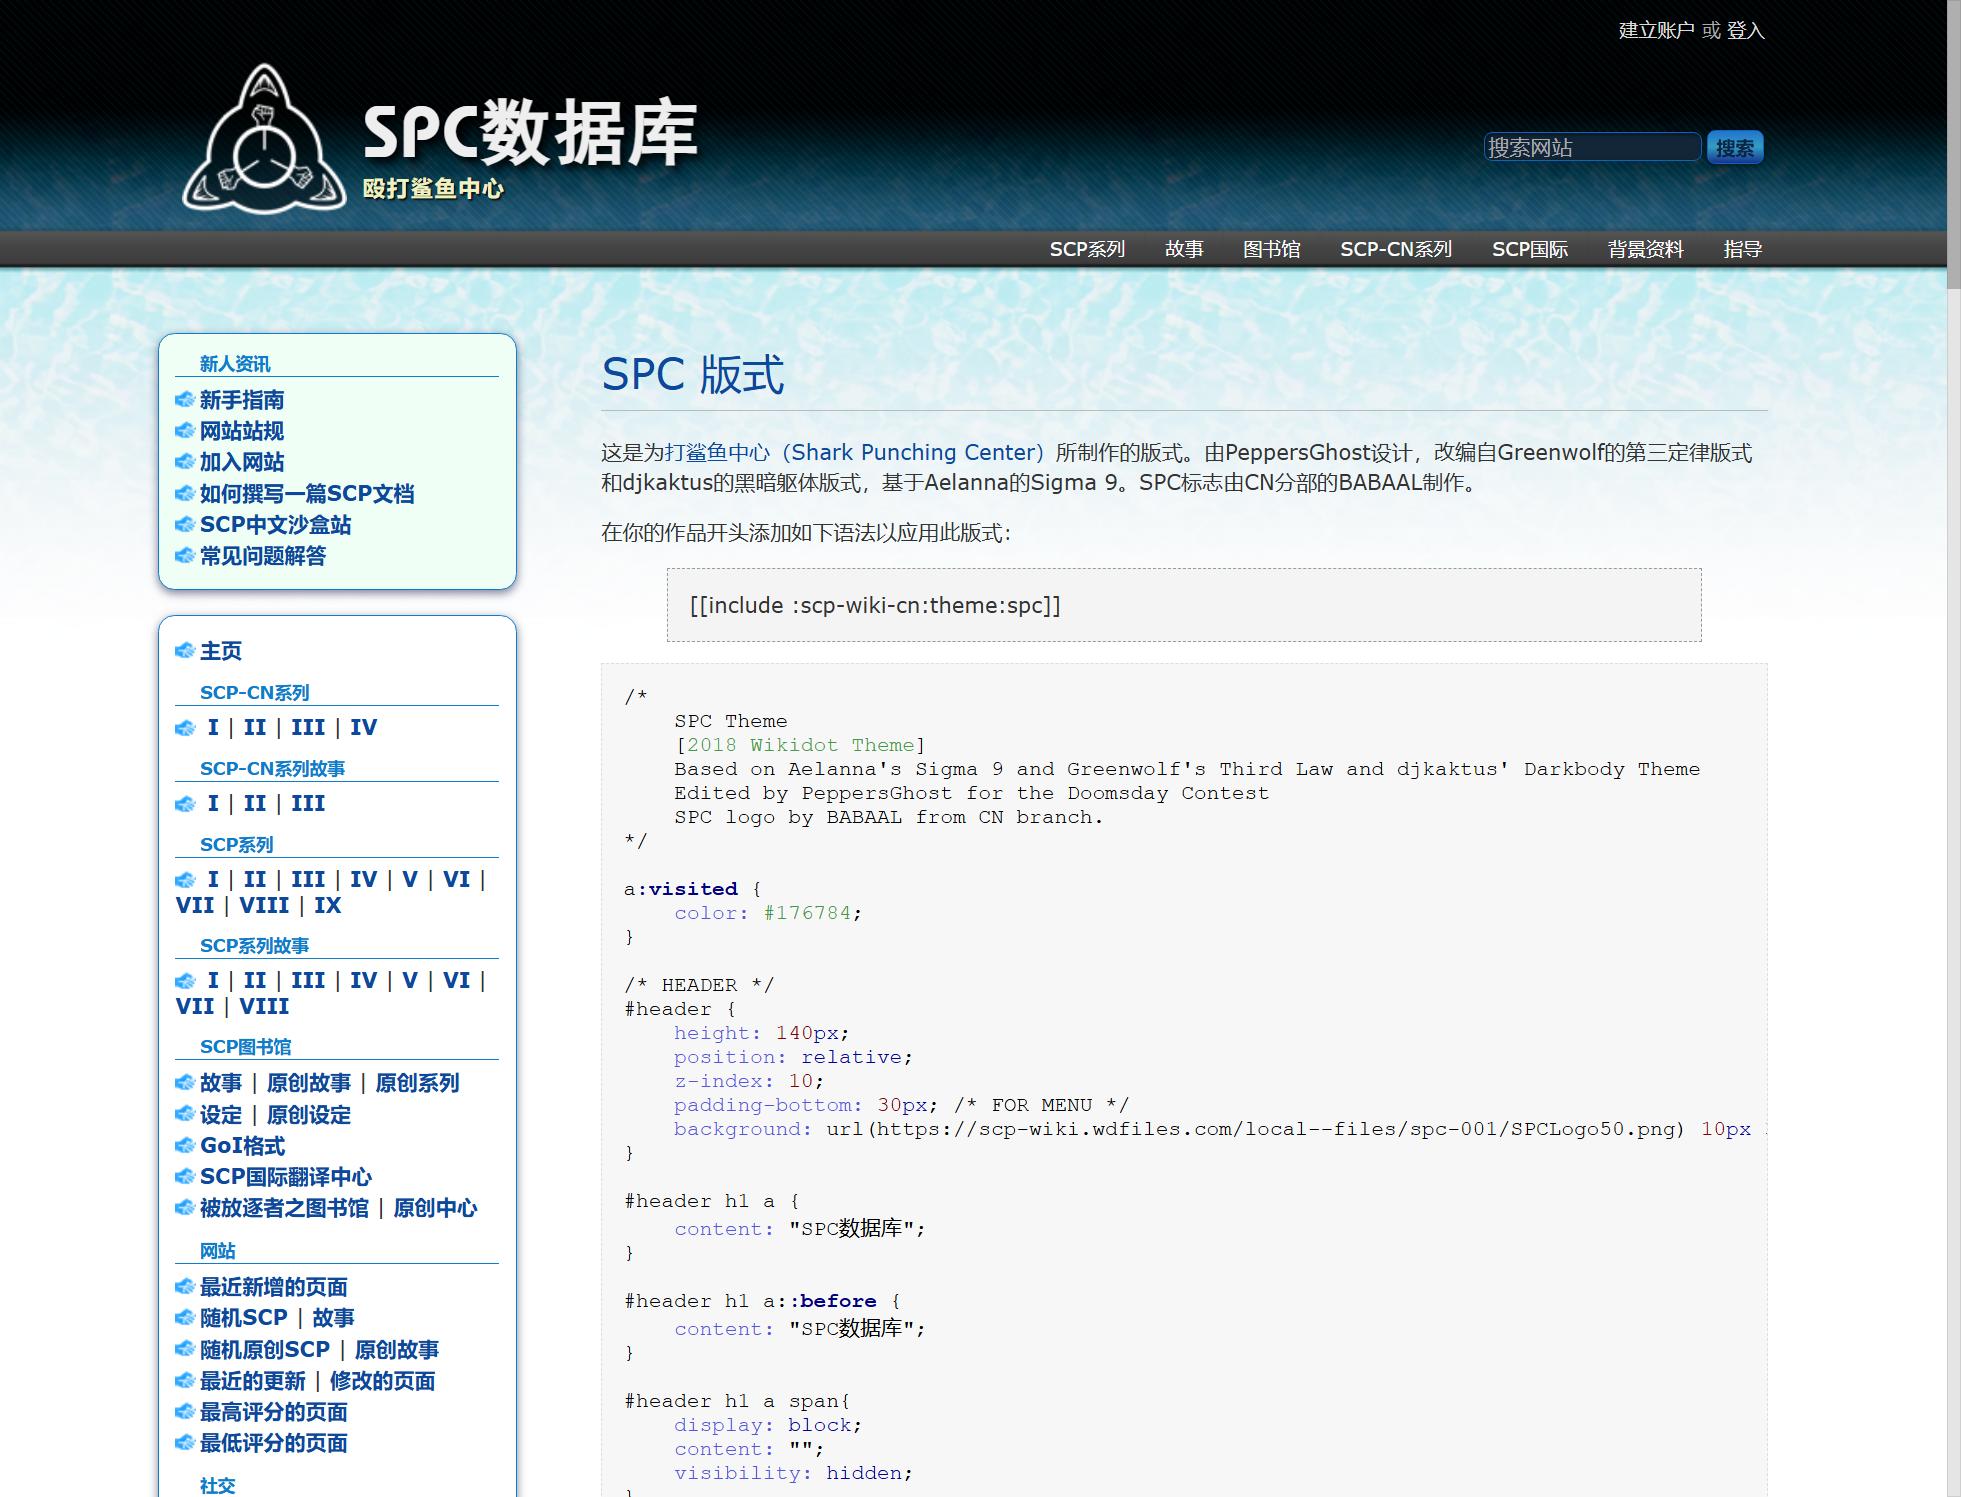The height and width of the screenshot is (1497, 1961).
Task: Click fish bullet icon next to 主页
Action: point(185,651)
